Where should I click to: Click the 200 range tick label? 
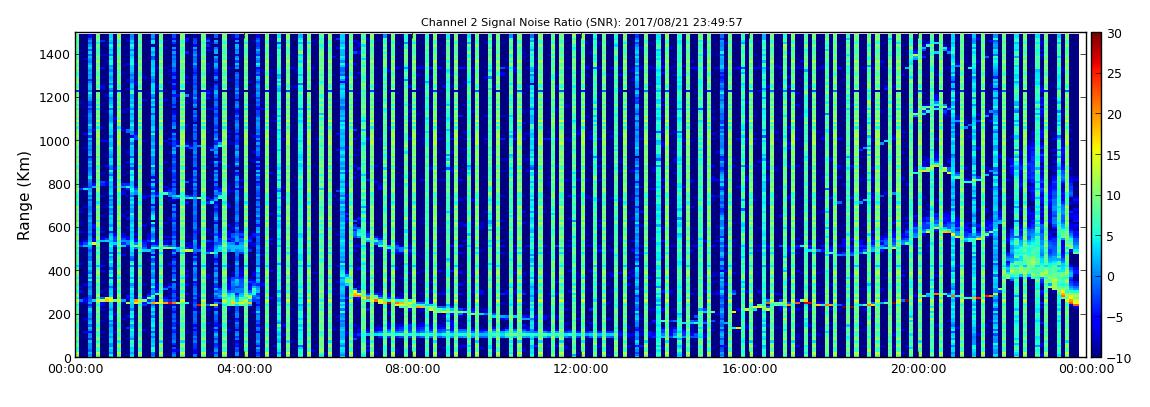[59, 314]
